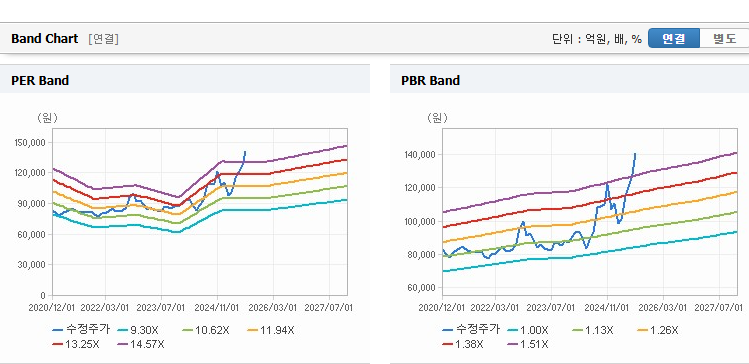
Task: Click the 2027/07/01 date on PER chart axis
Action: (x=330, y=307)
